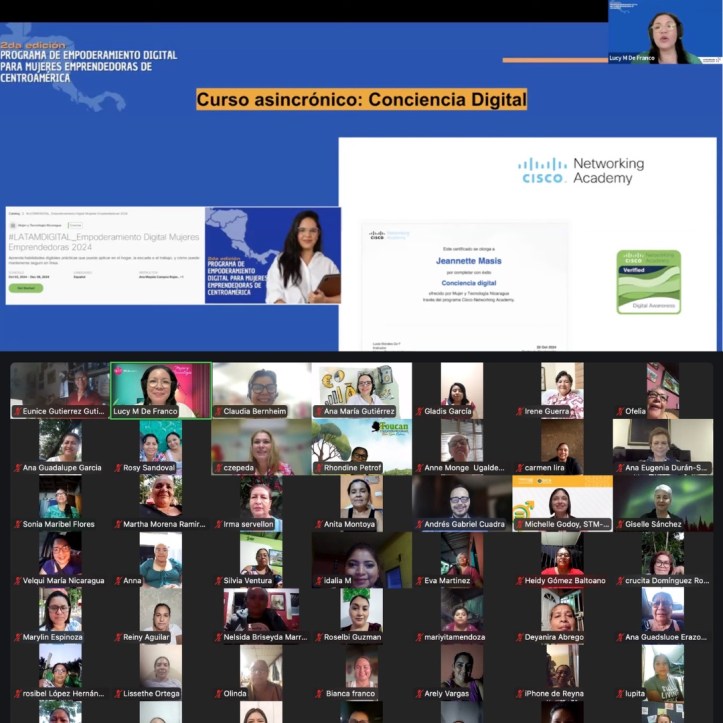Click the muted mic icon beside idalia M

click(319, 581)
